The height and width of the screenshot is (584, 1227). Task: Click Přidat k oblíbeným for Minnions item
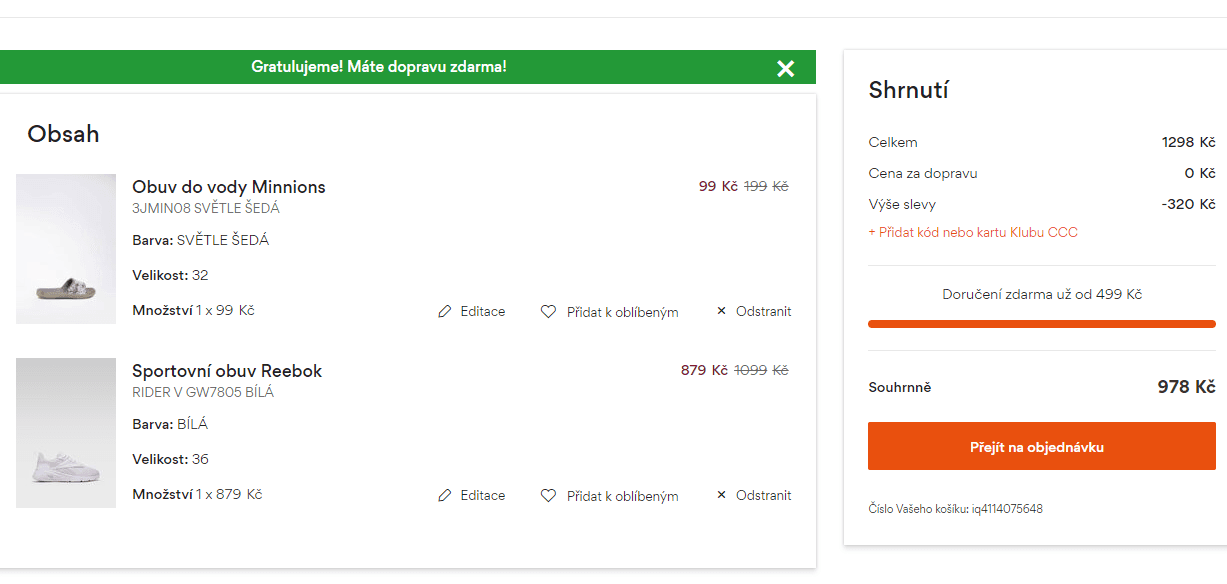pos(623,312)
